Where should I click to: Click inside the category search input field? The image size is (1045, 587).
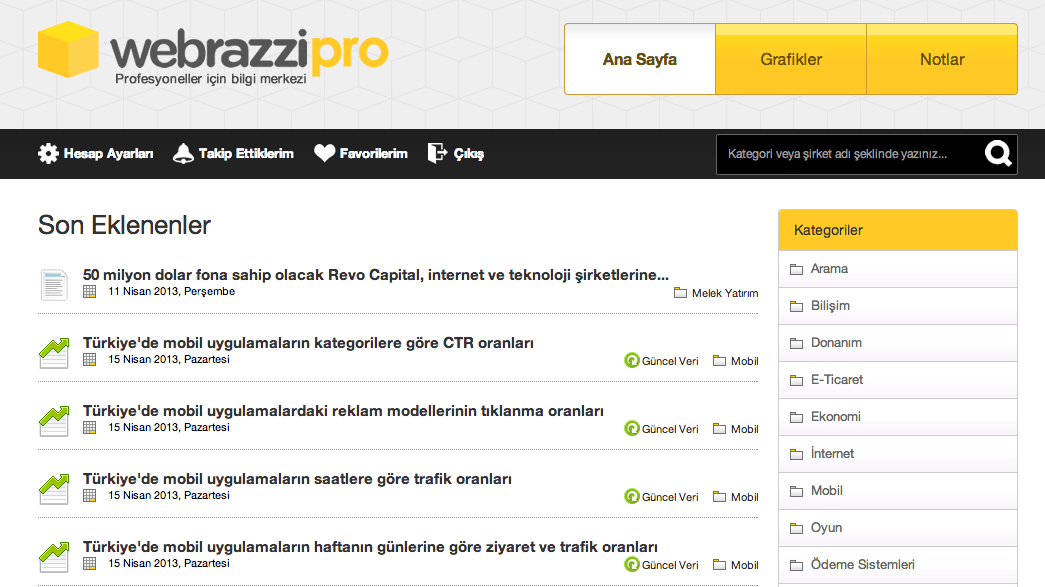point(850,154)
